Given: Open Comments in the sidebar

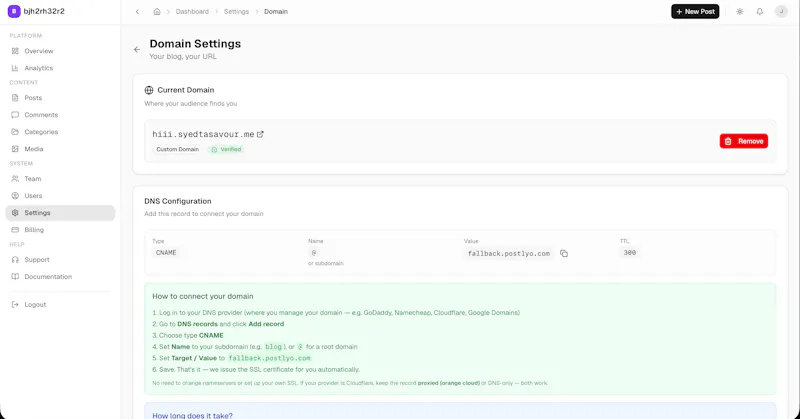Looking at the screenshot, I should point(60,115).
